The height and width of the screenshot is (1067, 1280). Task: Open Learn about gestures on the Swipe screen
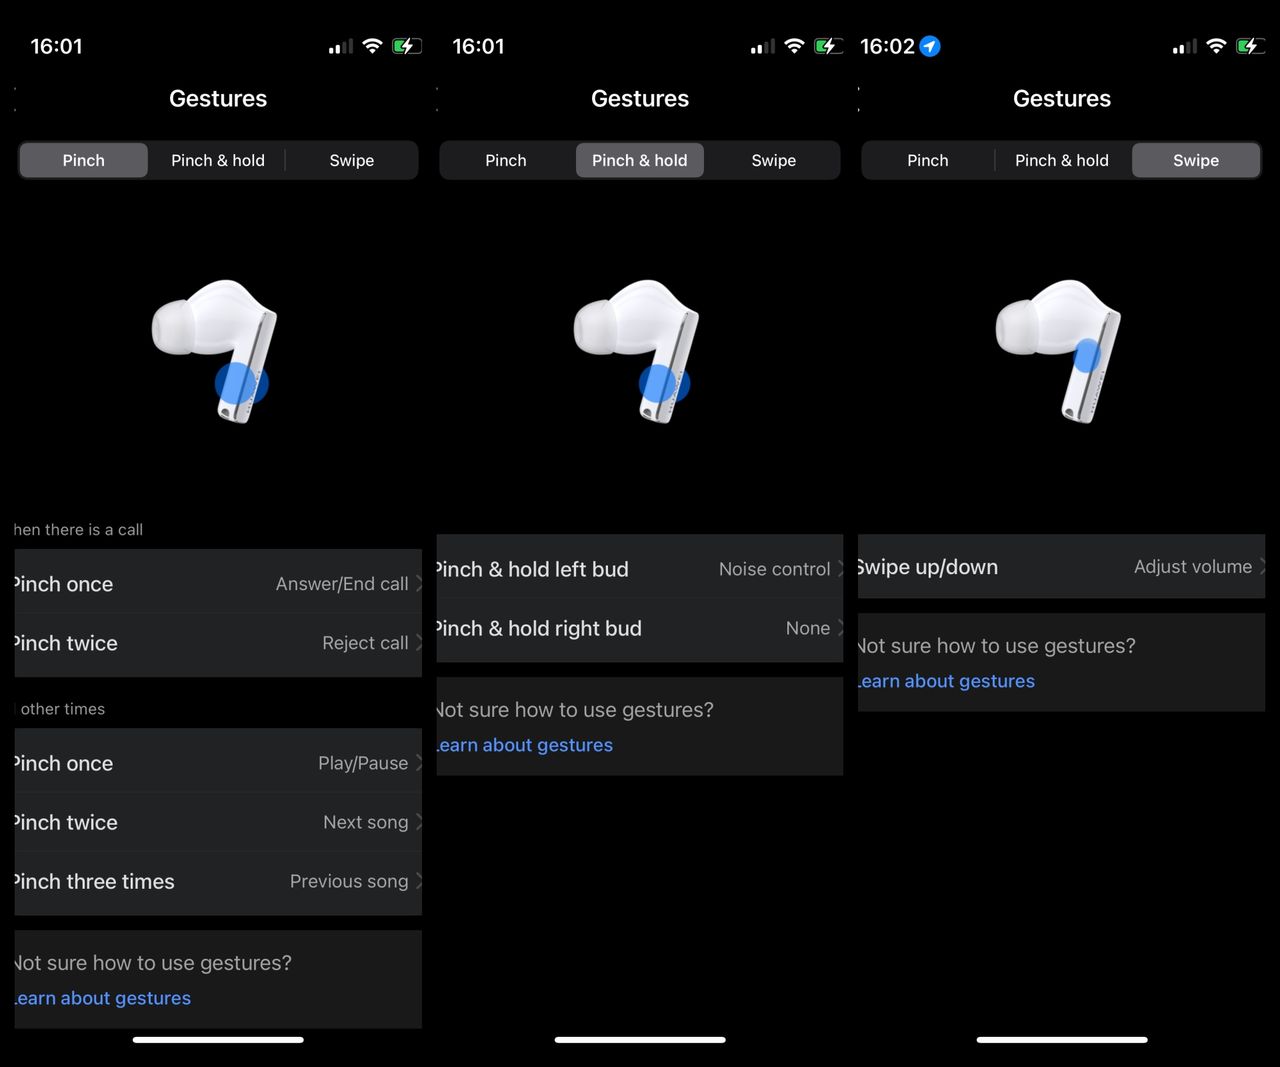tap(944, 681)
